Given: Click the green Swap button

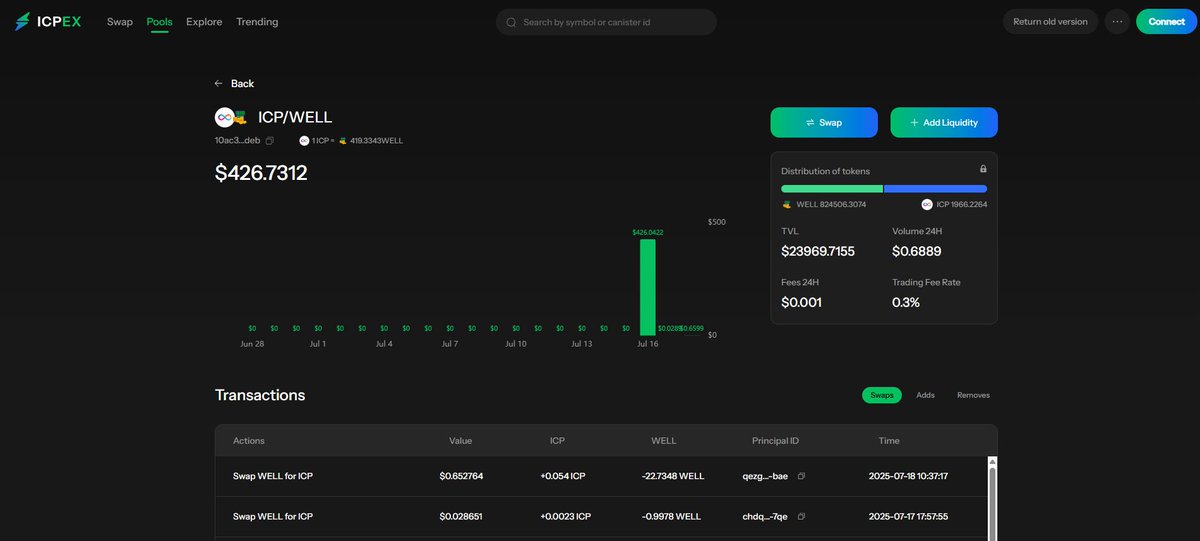Looking at the screenshot, I should coord(824,122).
